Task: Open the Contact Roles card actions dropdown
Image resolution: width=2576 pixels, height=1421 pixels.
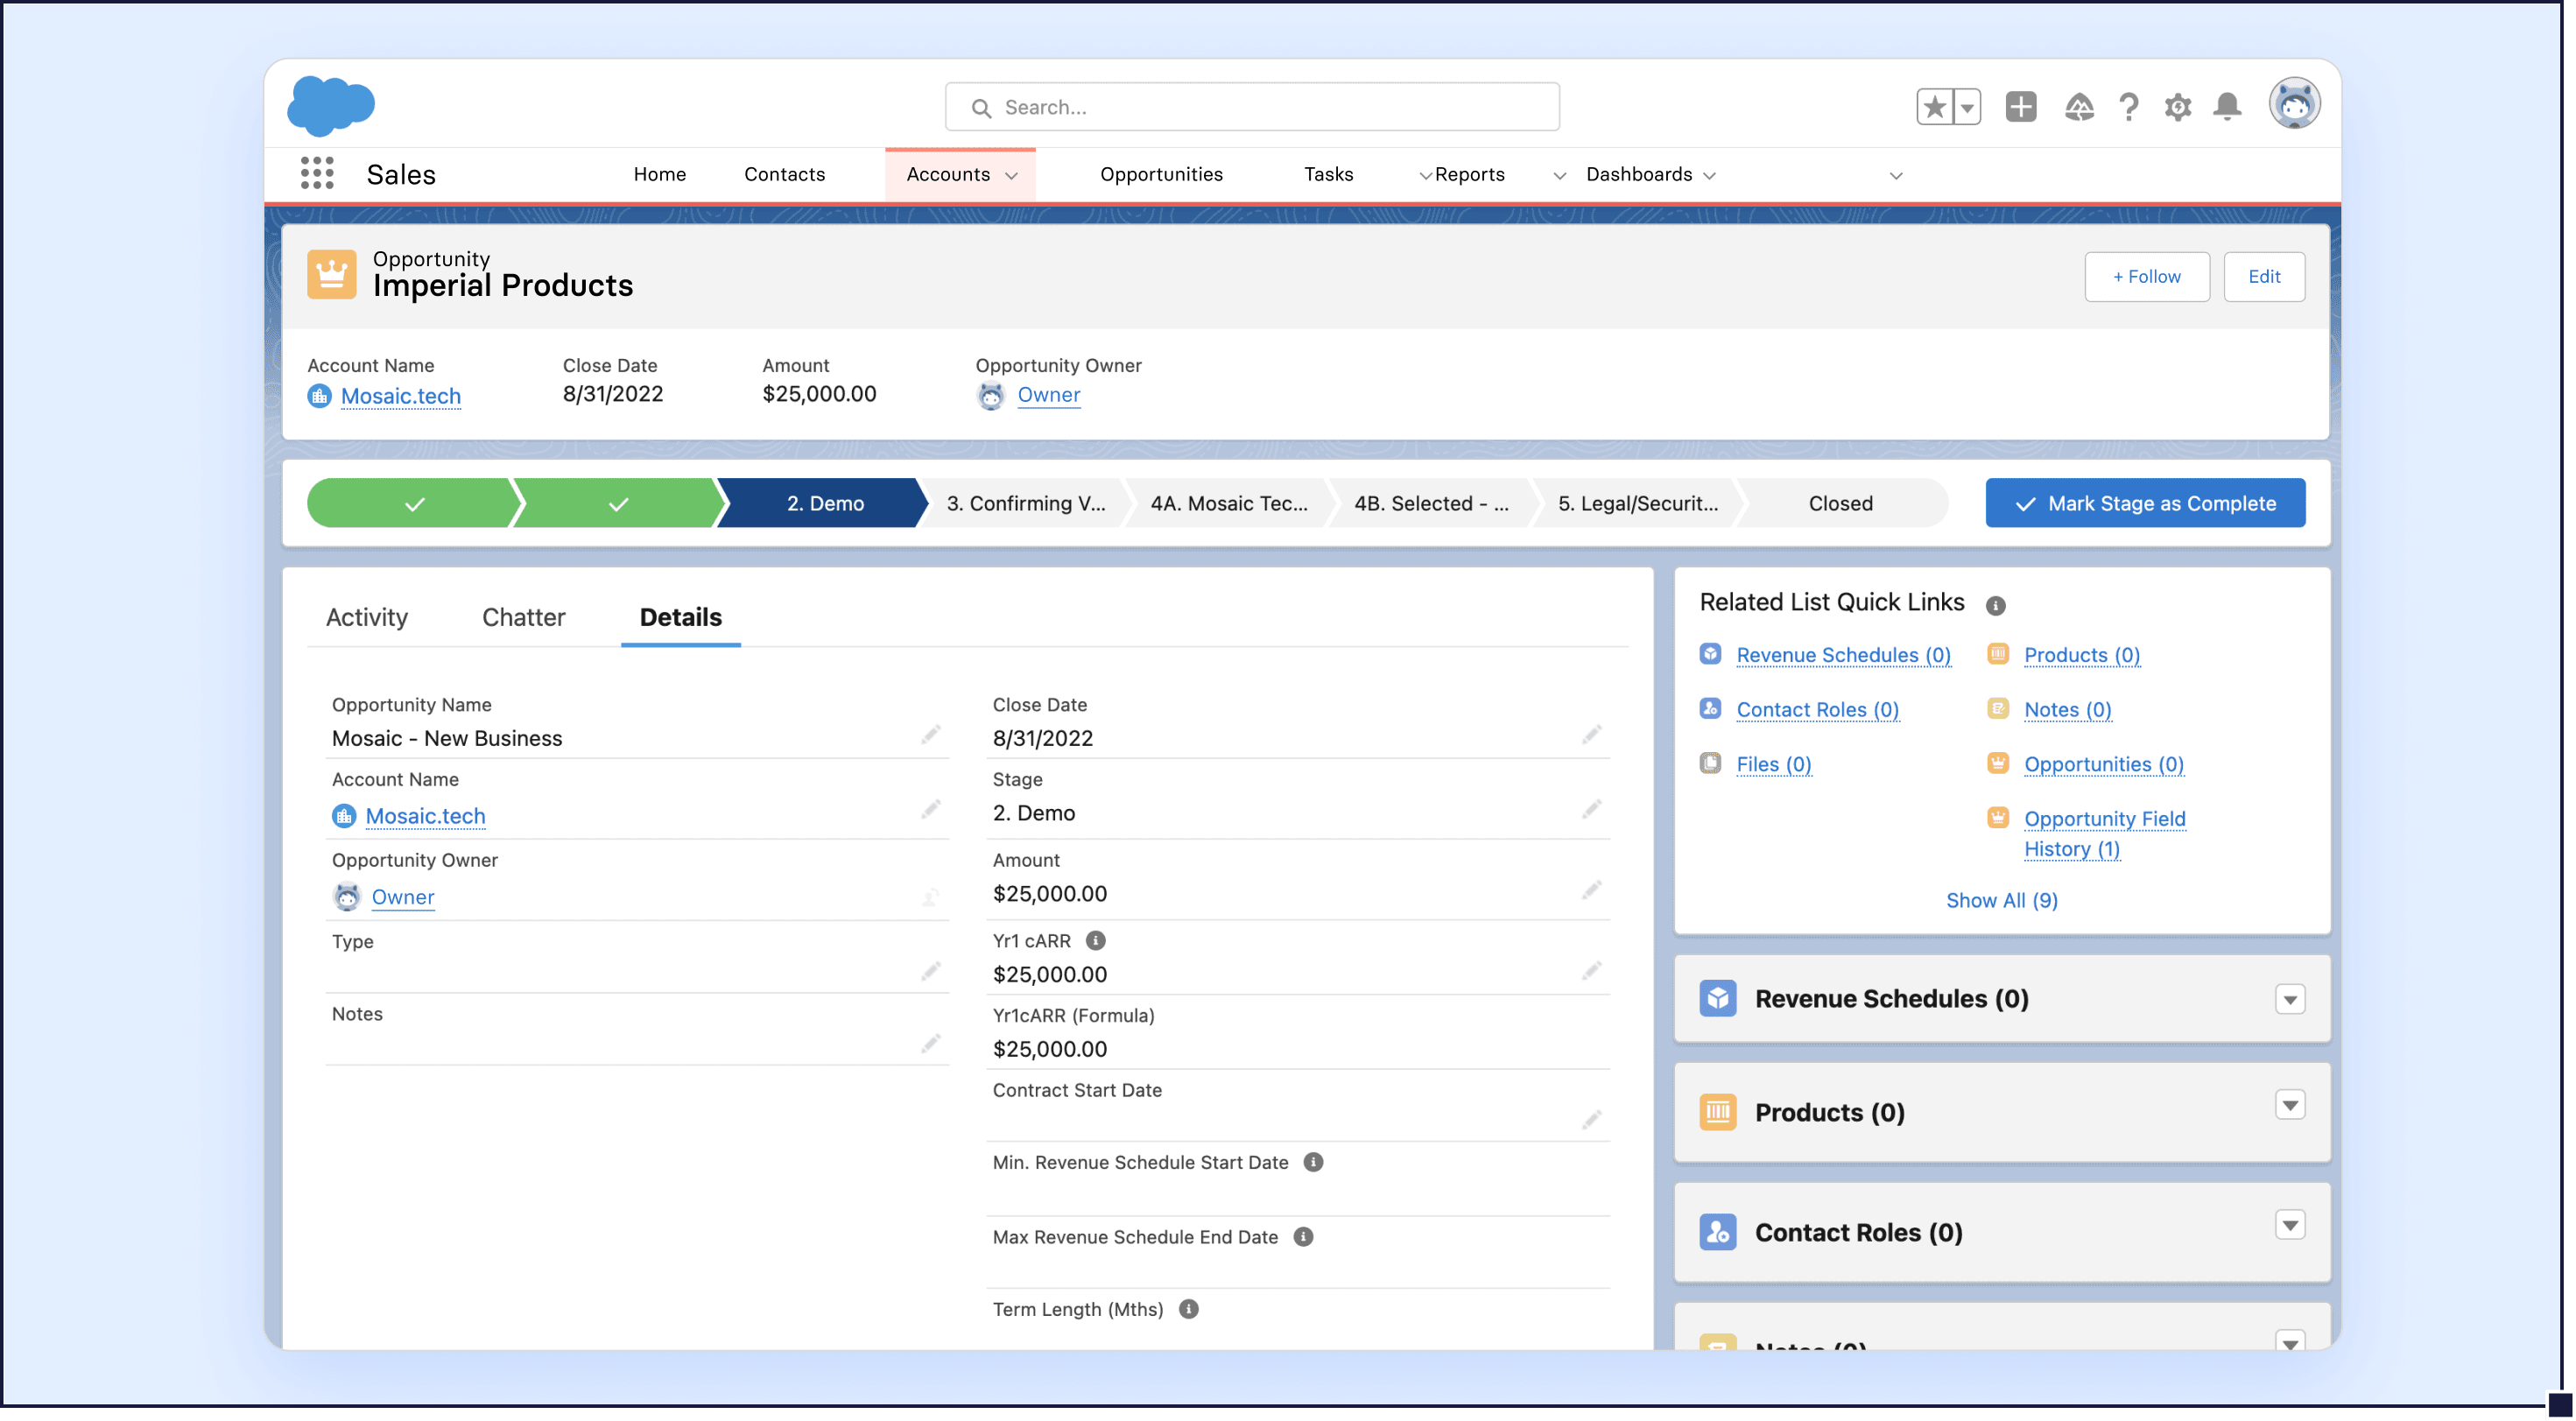Action: pyautogui.click(x=2289, y=1224)
